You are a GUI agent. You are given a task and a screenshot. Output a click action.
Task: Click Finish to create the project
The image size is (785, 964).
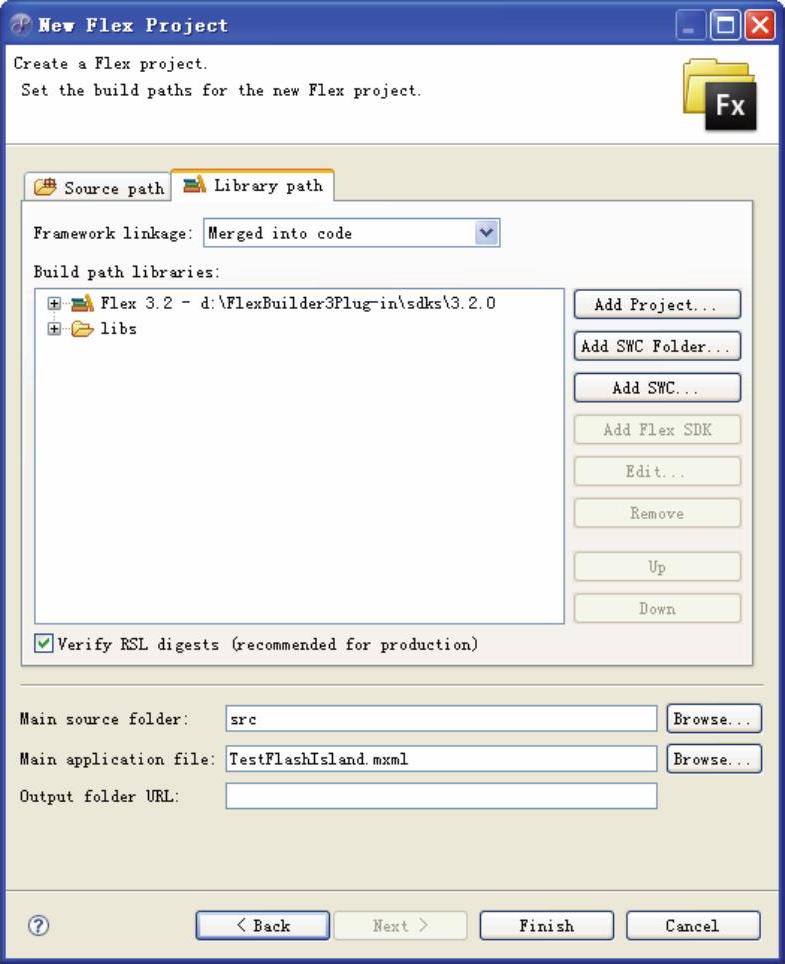point(546,925)
